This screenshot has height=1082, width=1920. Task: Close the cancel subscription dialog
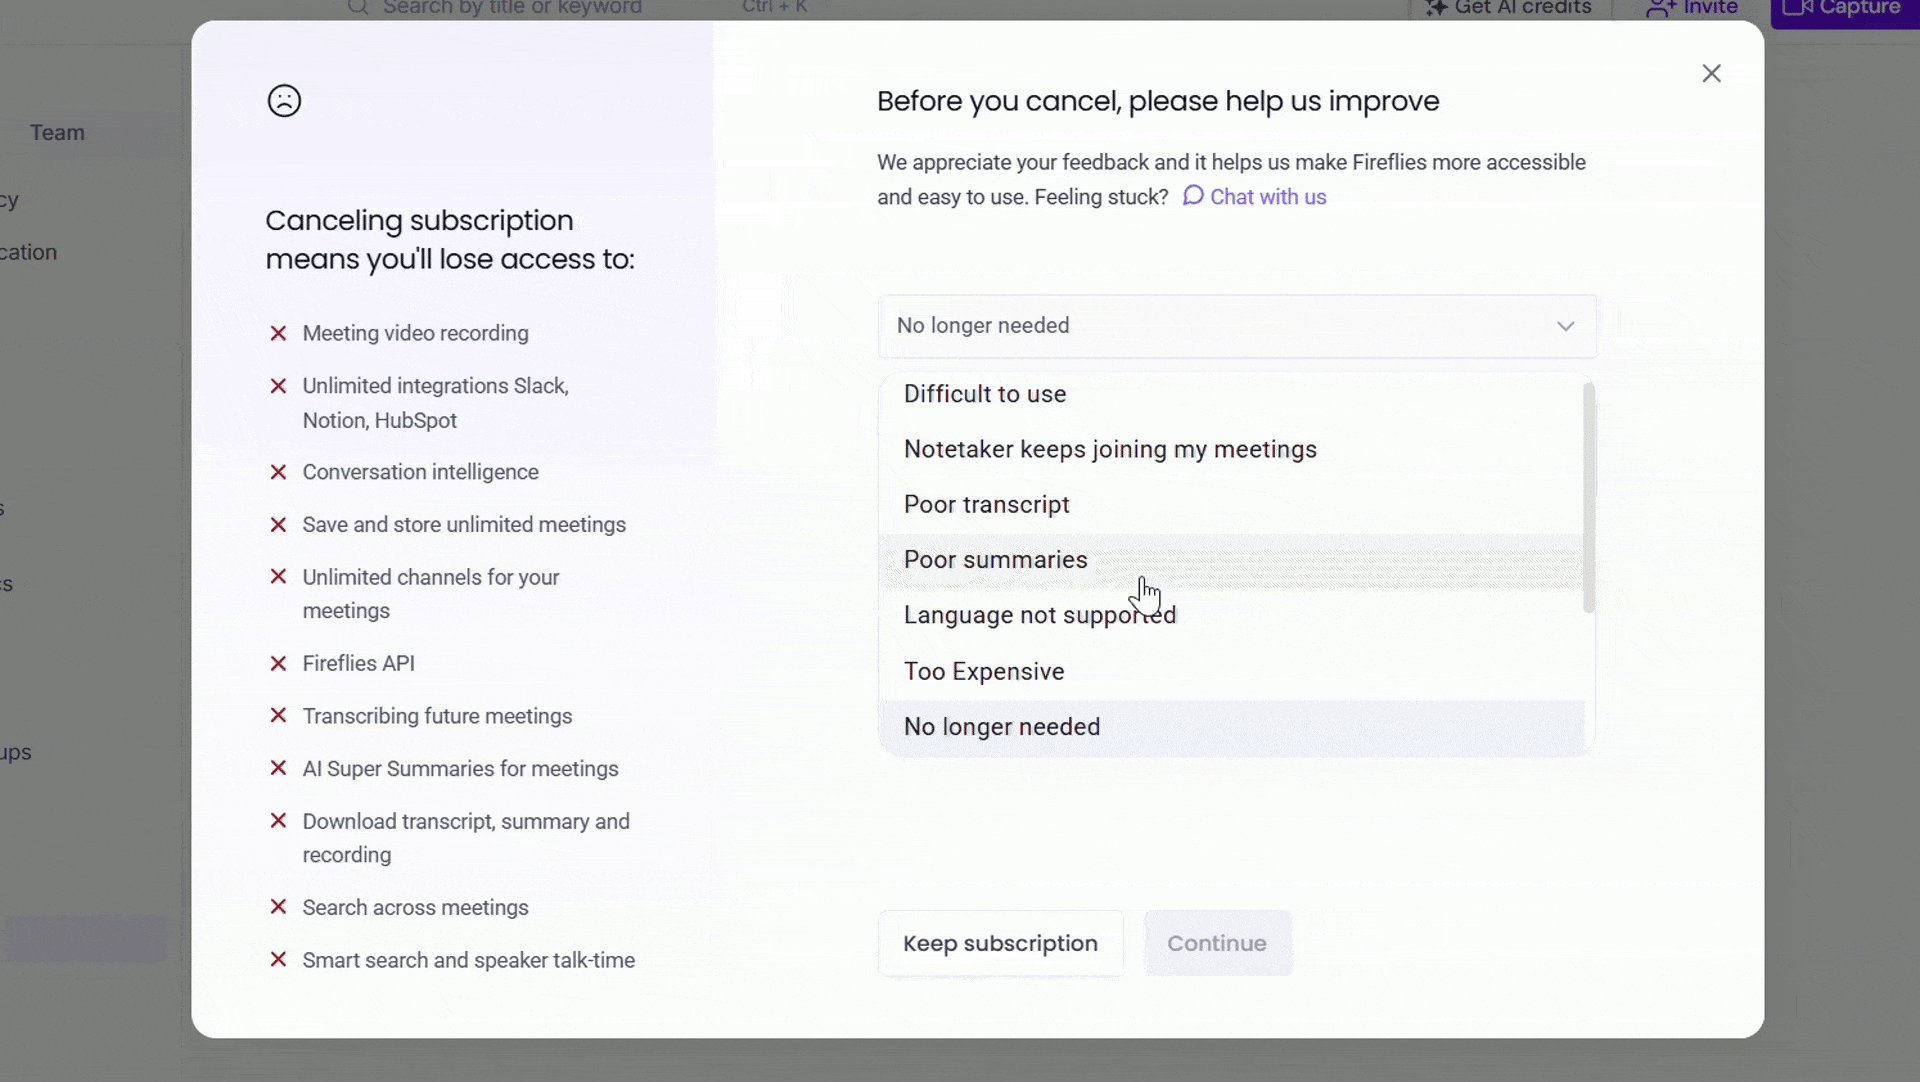tap(1711, 73)
